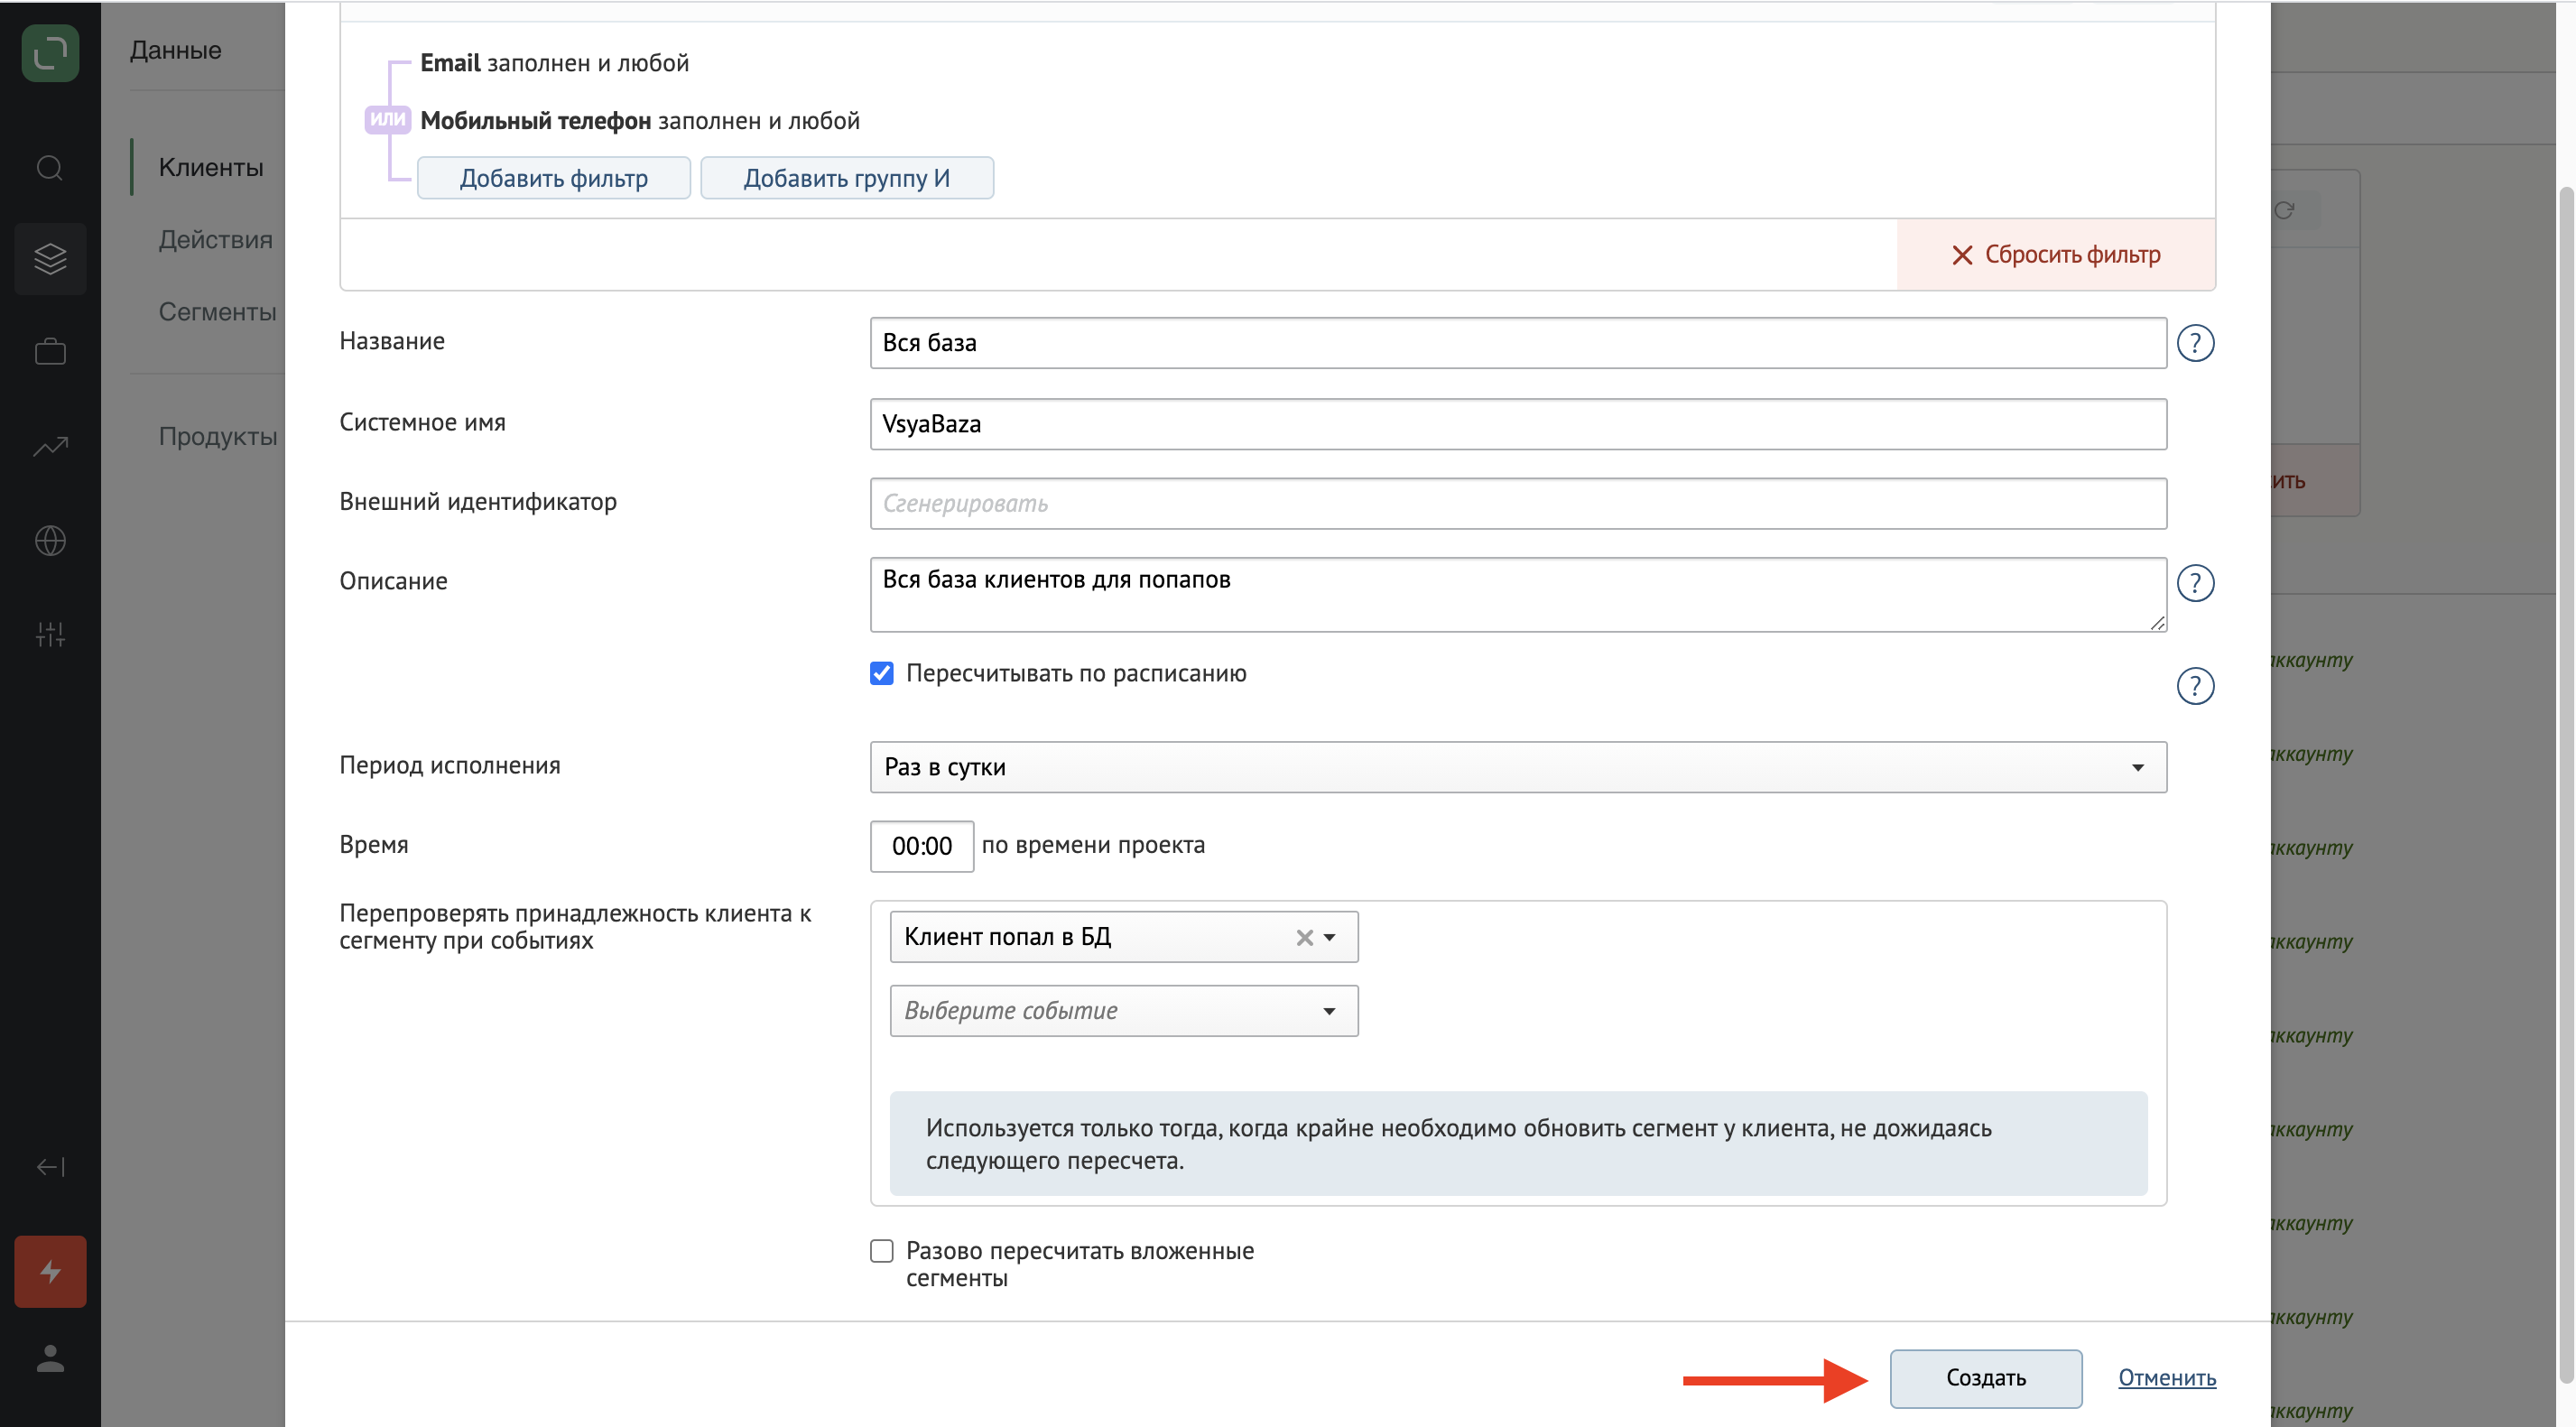Select the layers data icon in sidebar

click(x=50, y=258)
